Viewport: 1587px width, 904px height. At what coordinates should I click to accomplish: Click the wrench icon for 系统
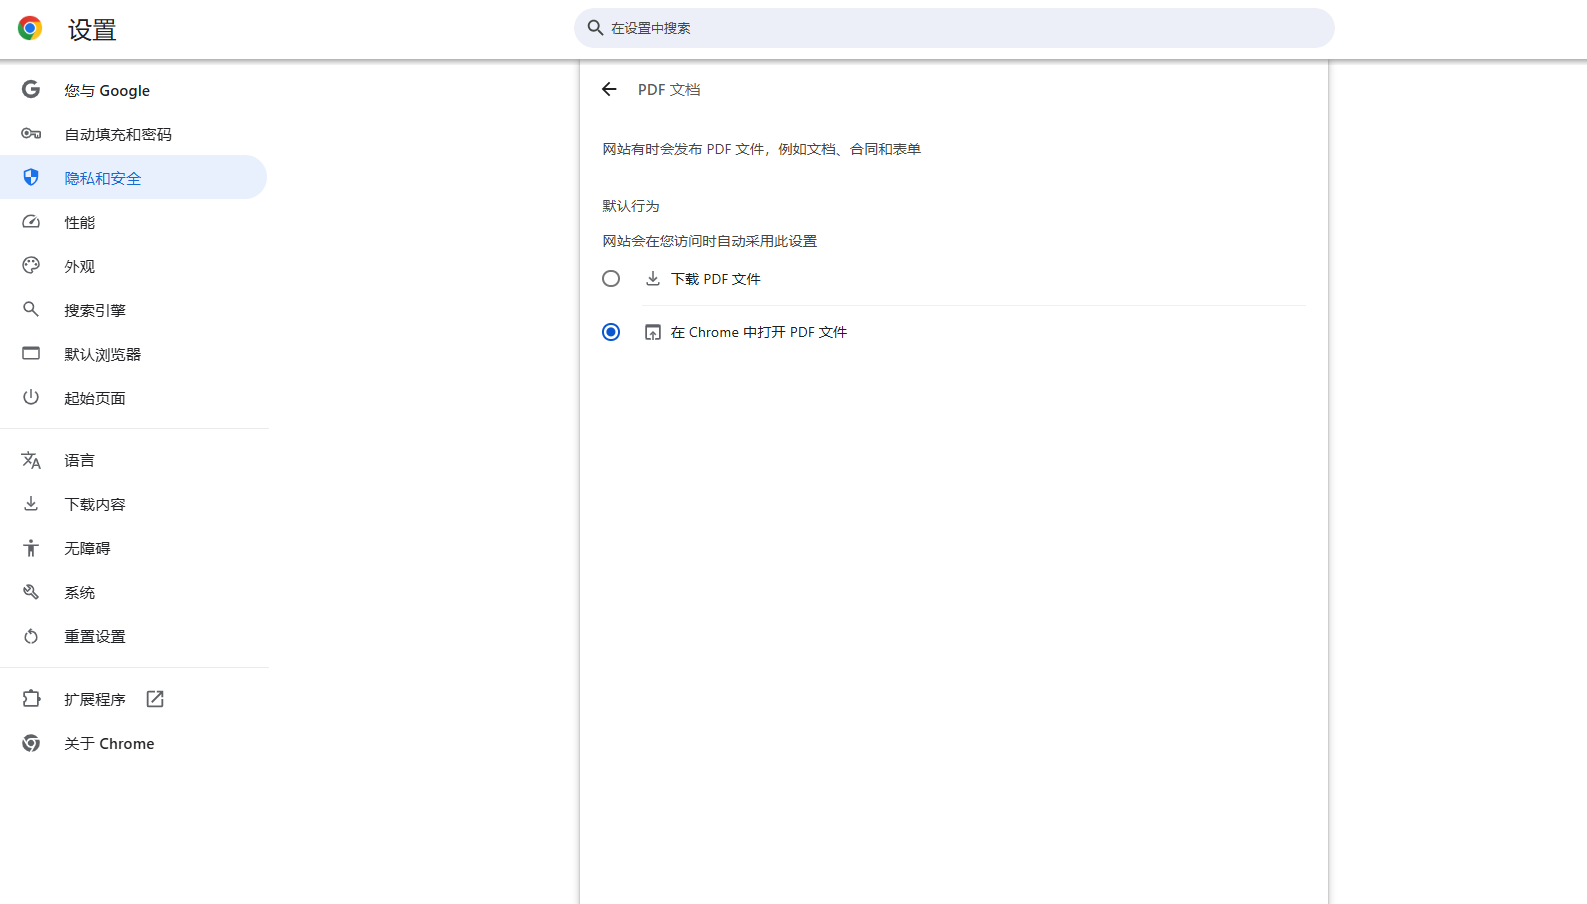click(31, 592)
